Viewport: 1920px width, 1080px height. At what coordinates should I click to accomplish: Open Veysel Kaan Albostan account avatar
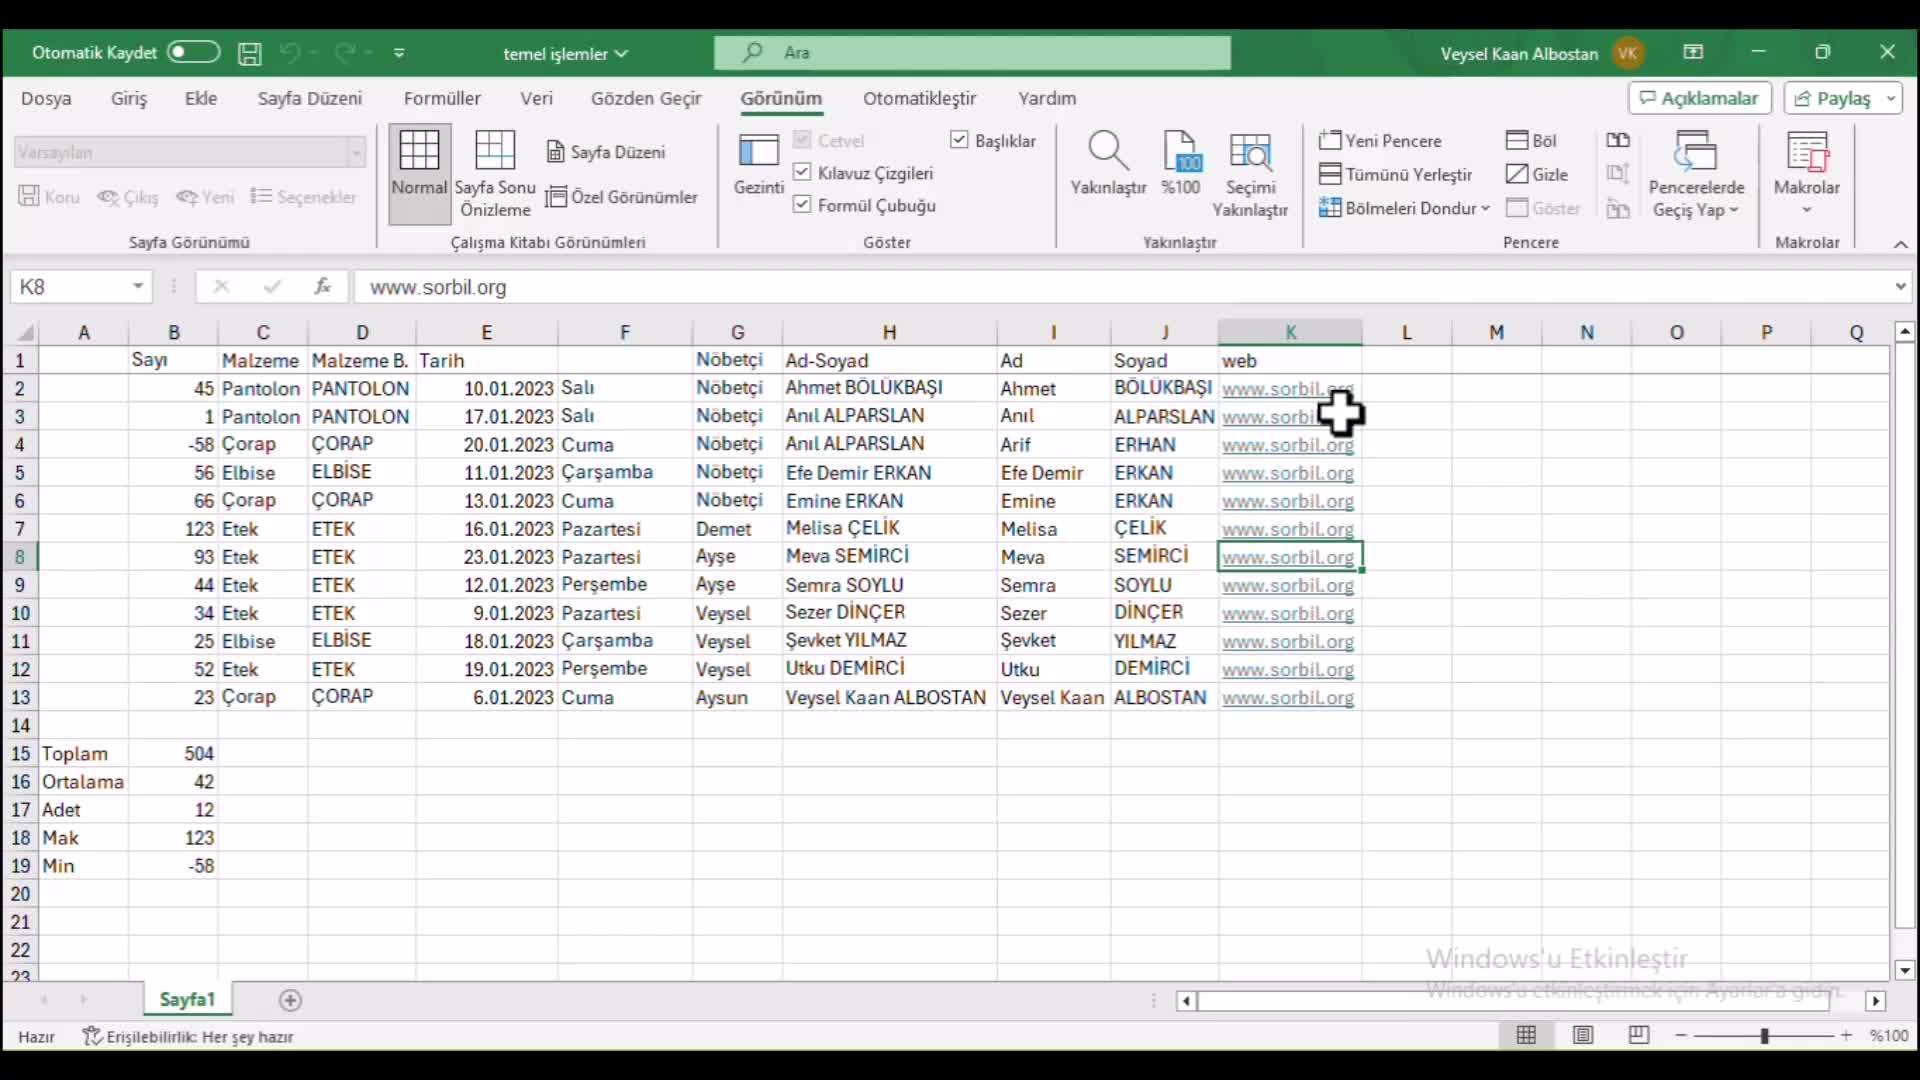click(x=1628, y=53)
